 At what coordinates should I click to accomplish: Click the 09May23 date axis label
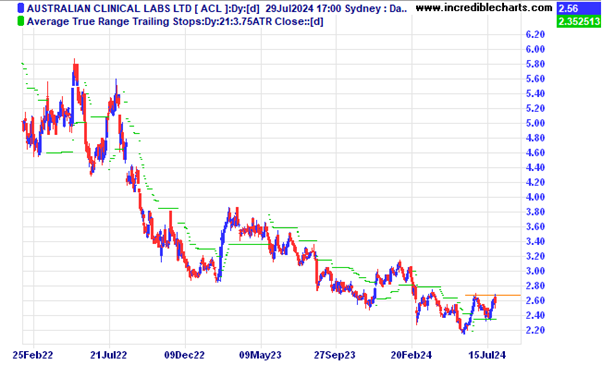click(260, 355)
